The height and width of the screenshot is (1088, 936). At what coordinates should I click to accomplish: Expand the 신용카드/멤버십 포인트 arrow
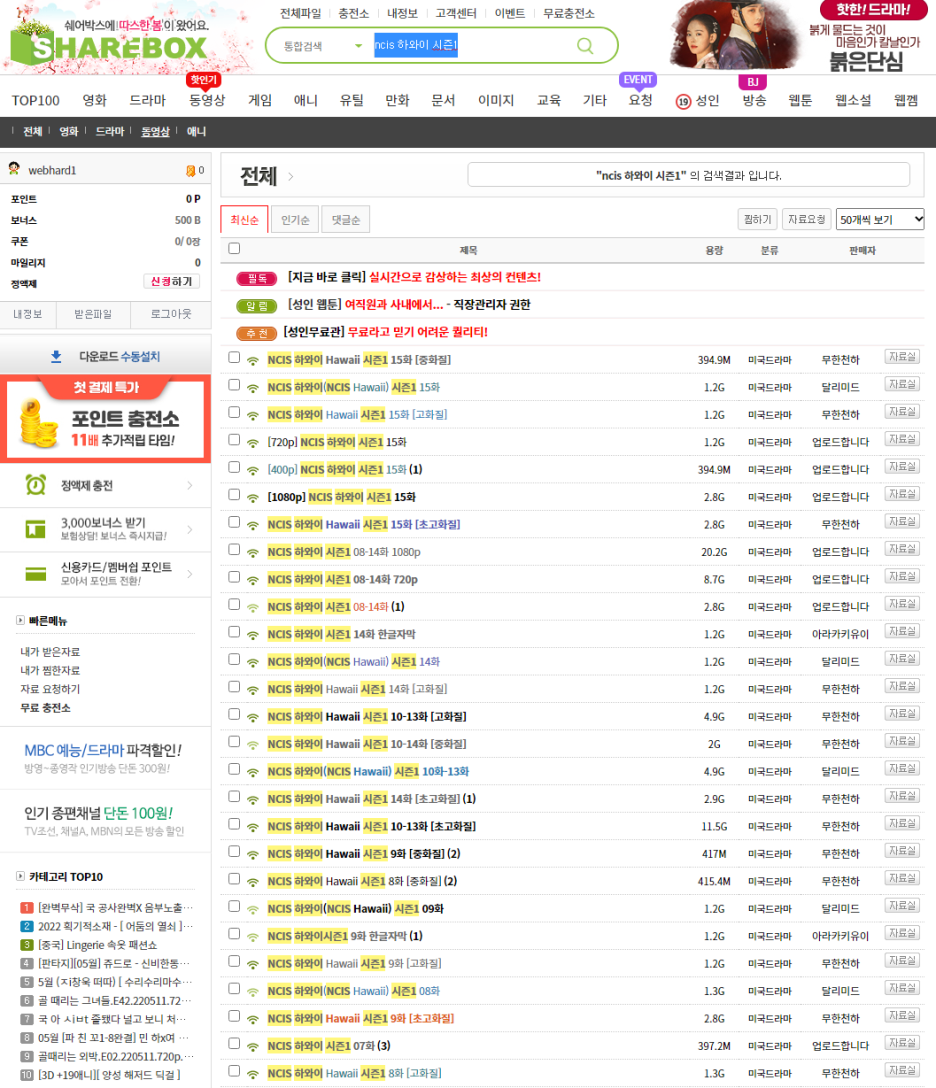point(190,574)
